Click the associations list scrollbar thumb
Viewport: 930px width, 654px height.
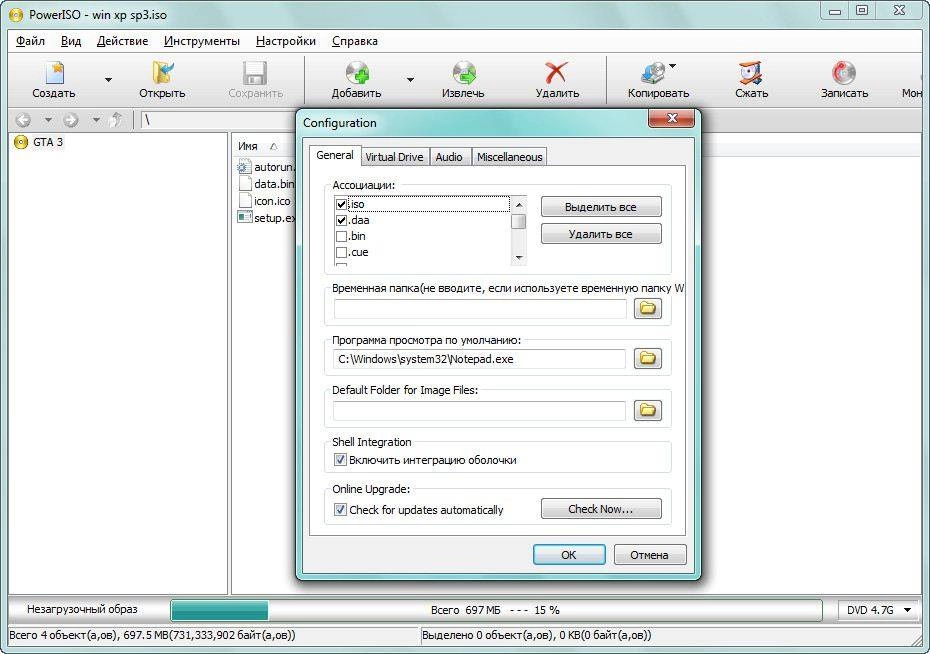(519, 221)
